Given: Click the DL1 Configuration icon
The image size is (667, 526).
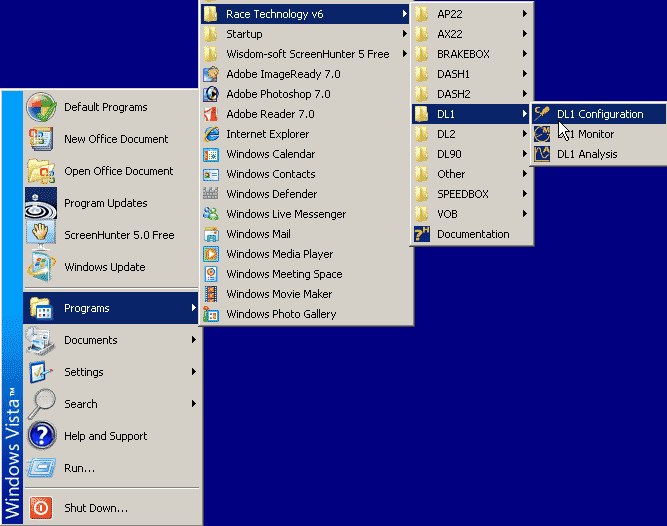Looking at the screenshot, I should 542,114.
